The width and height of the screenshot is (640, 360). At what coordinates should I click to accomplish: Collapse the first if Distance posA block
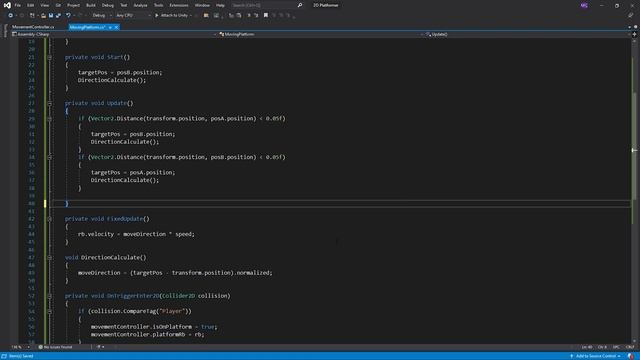[50, 119]
